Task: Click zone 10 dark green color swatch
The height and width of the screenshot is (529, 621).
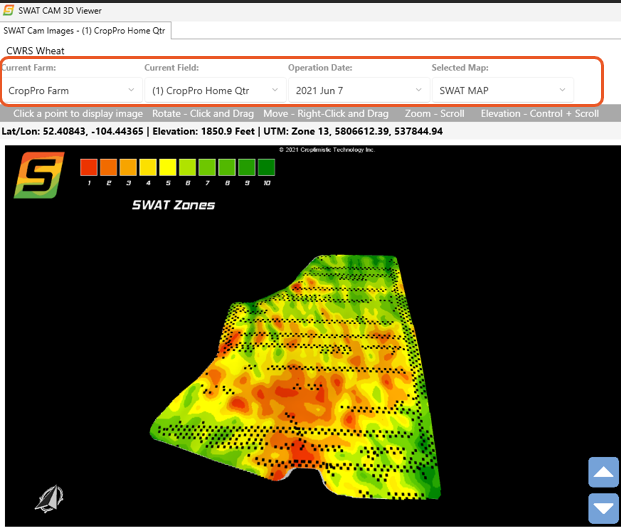Action: [267, 167]
